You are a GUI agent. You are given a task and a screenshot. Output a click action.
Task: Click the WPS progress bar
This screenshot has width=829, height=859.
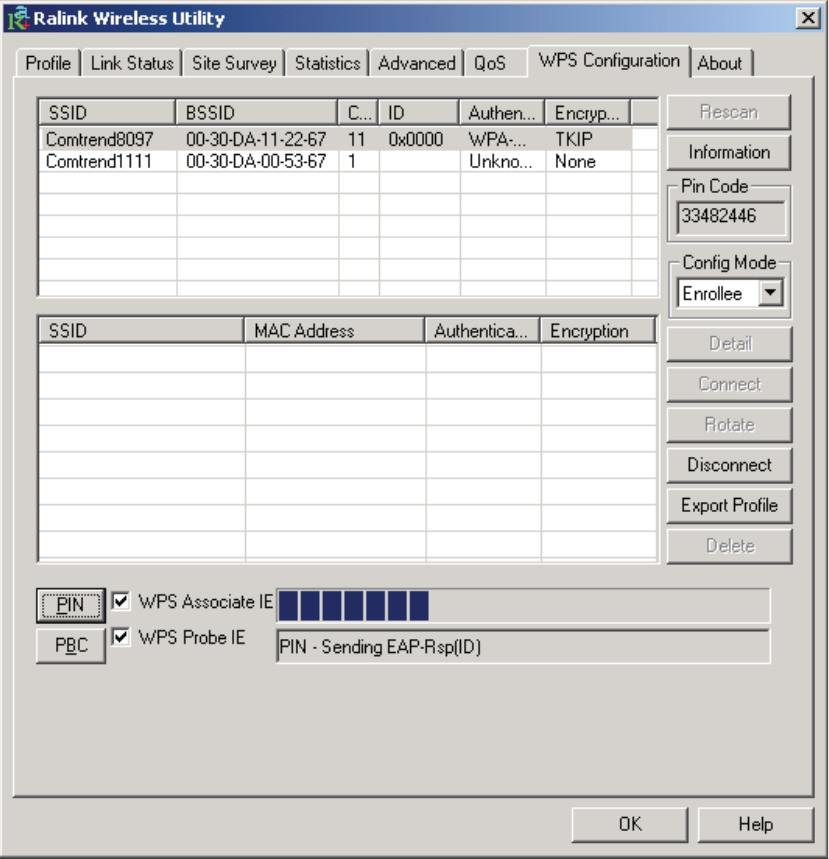tap(523, 605)
